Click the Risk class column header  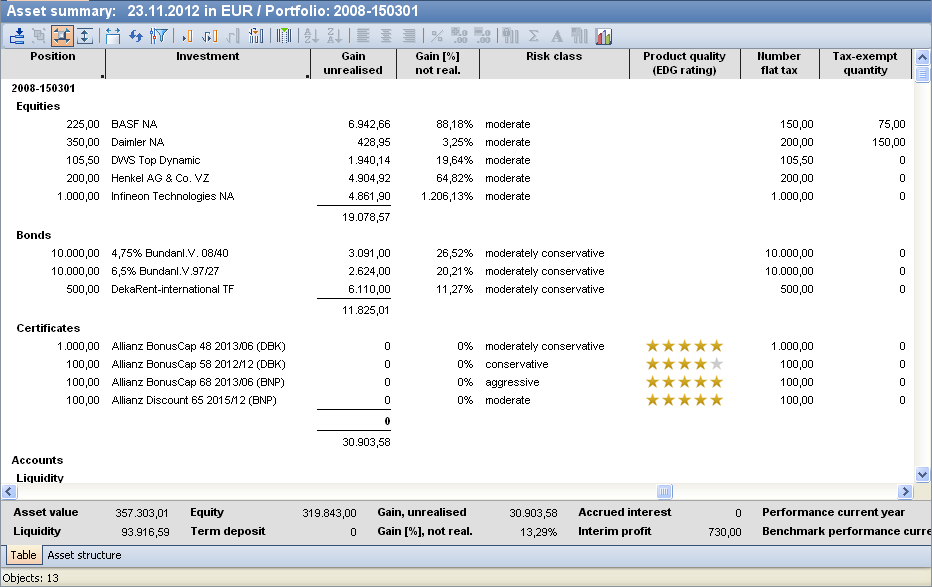[x=553, y=57]
